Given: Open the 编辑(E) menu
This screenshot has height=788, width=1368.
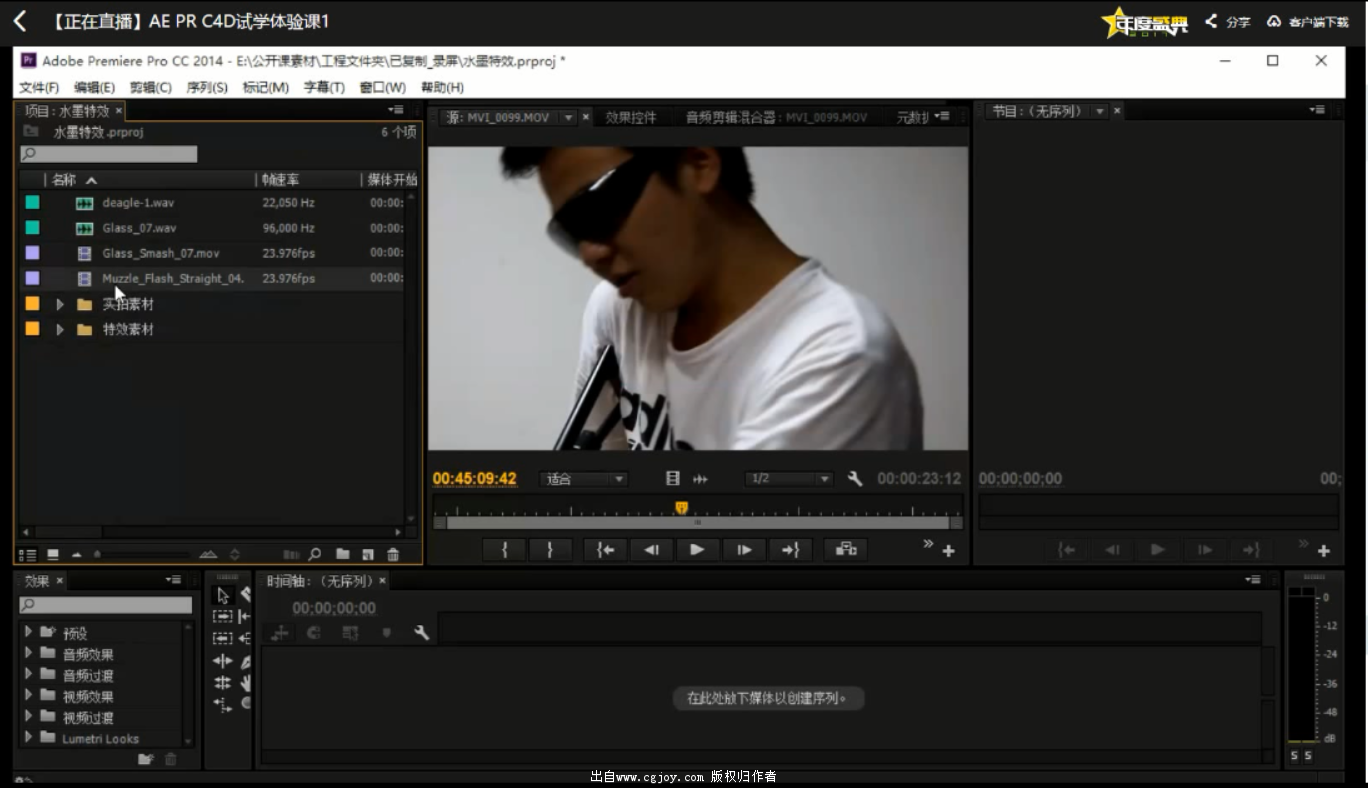Looking at the screenshot, I should point(94,87).
